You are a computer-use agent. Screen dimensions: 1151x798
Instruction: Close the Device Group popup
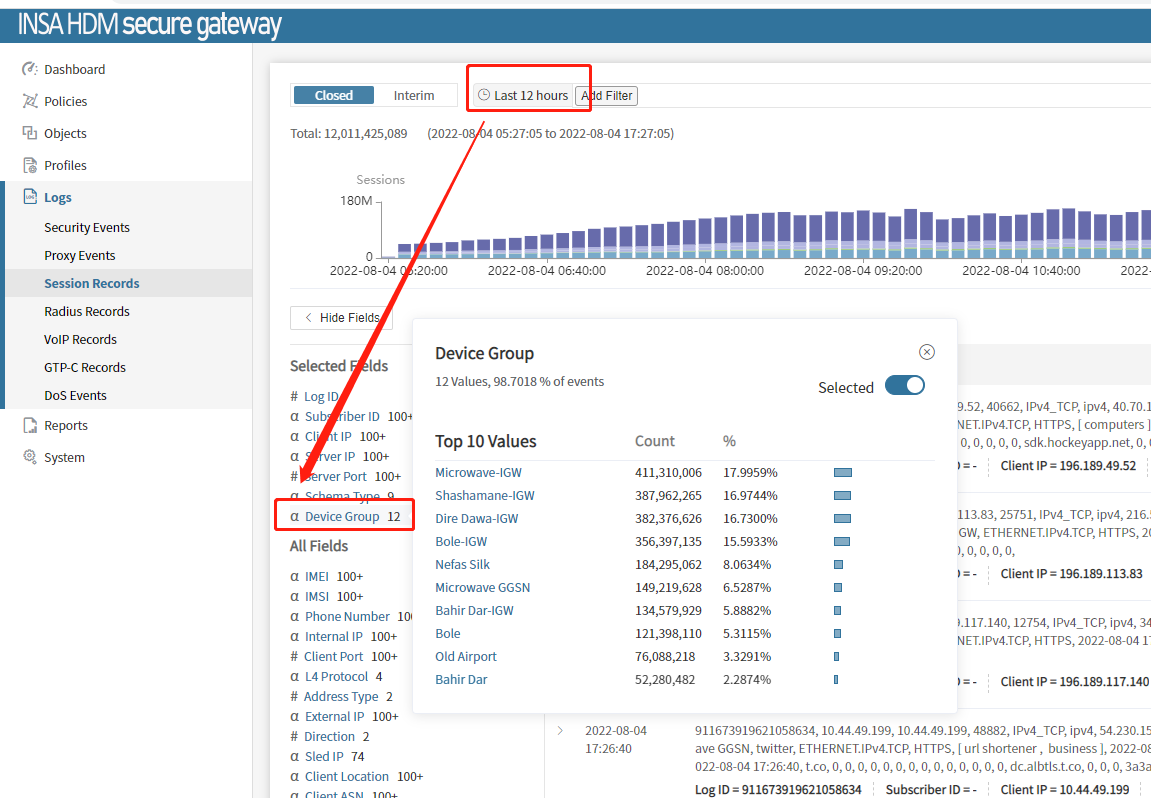tap(926, 352)
